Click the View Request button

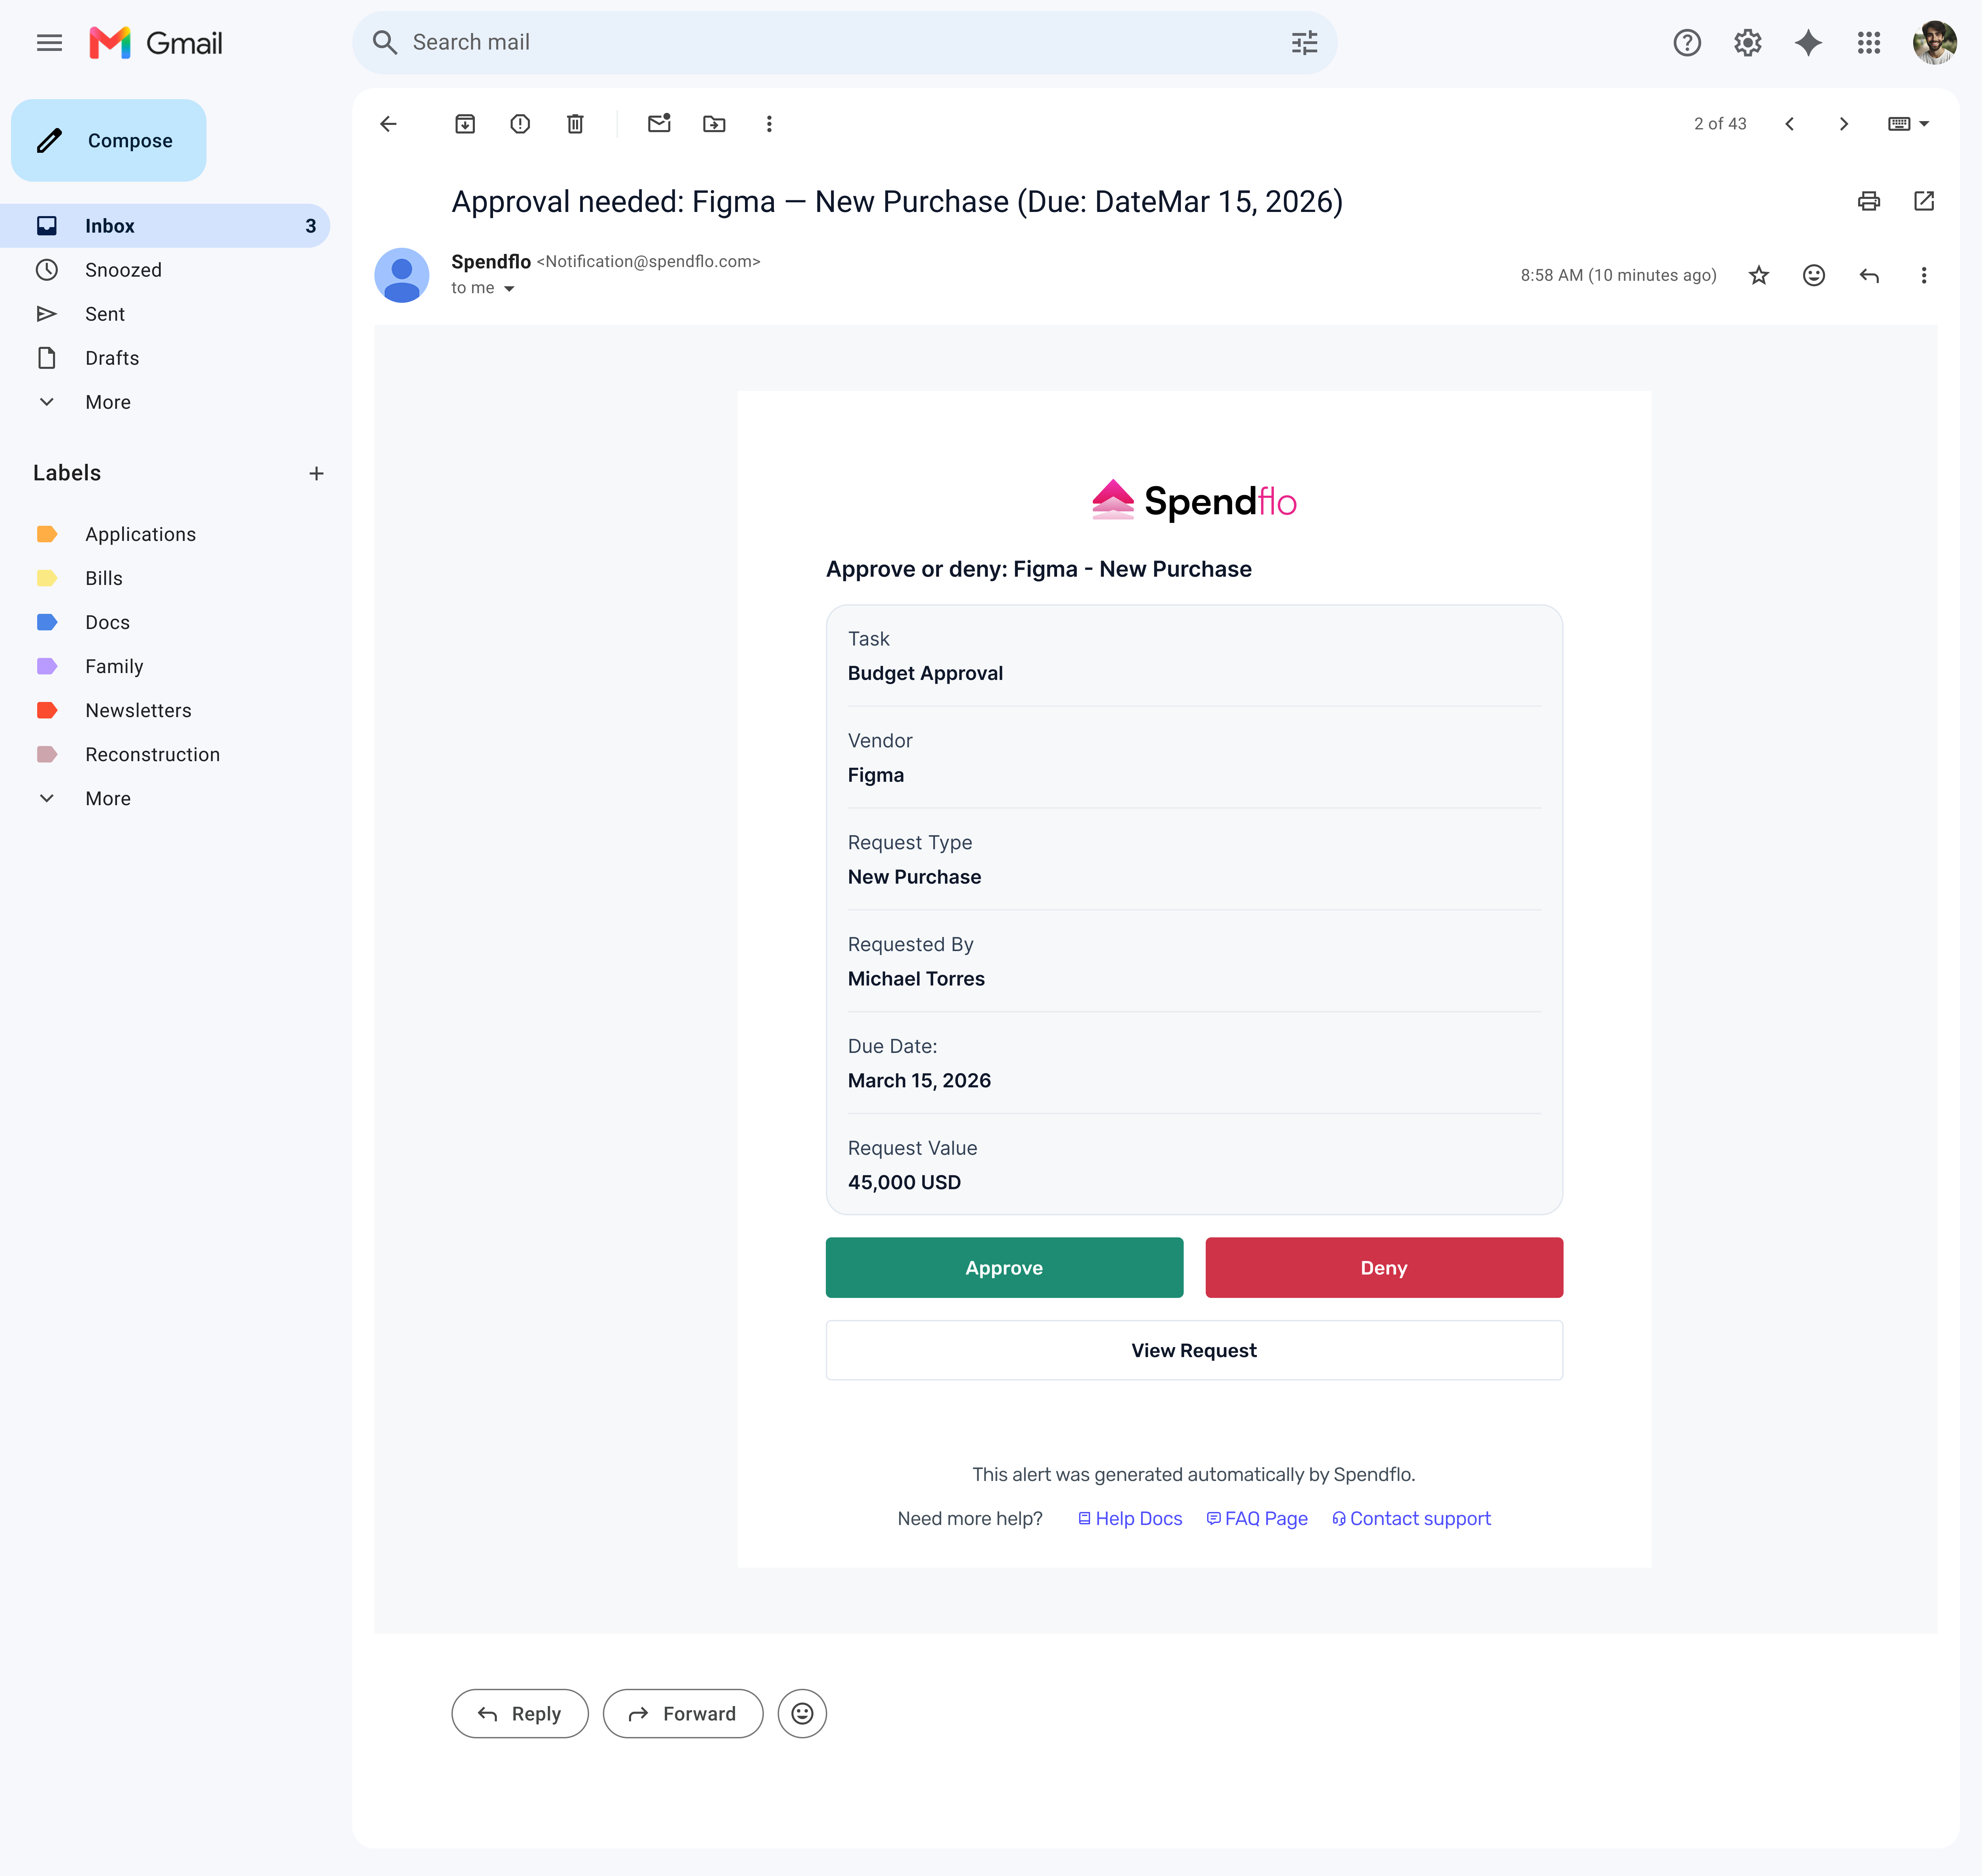click(1194, 1350)
